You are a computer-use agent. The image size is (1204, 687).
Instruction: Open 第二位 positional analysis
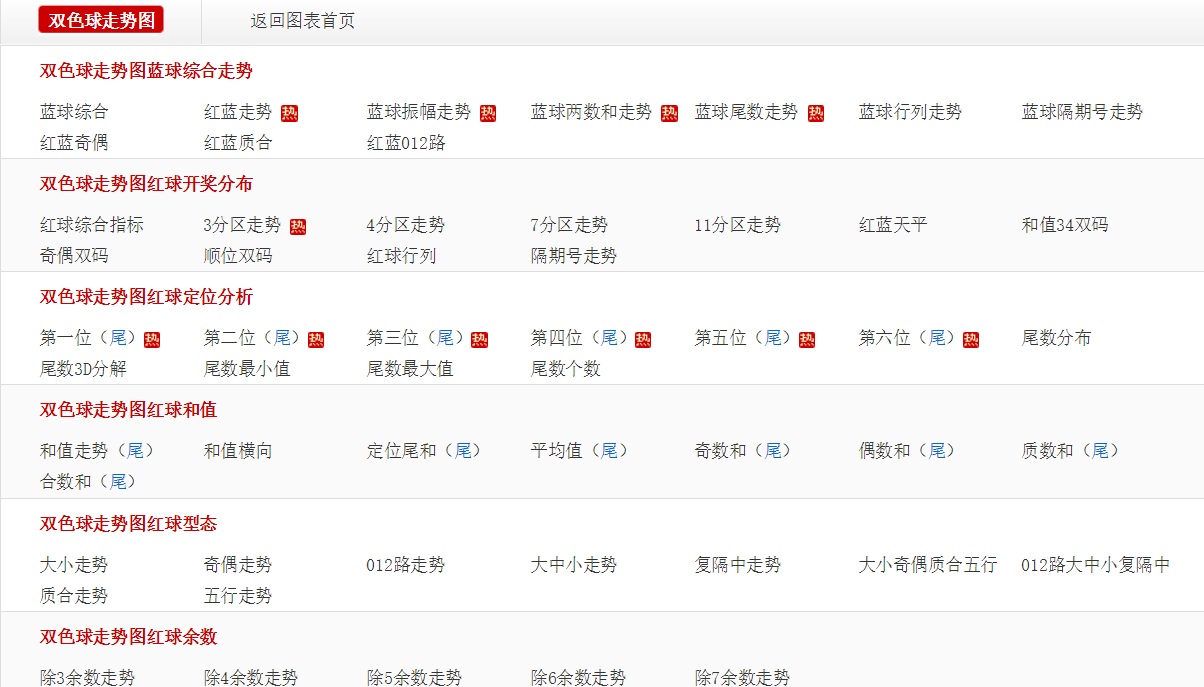pos(230,338)
